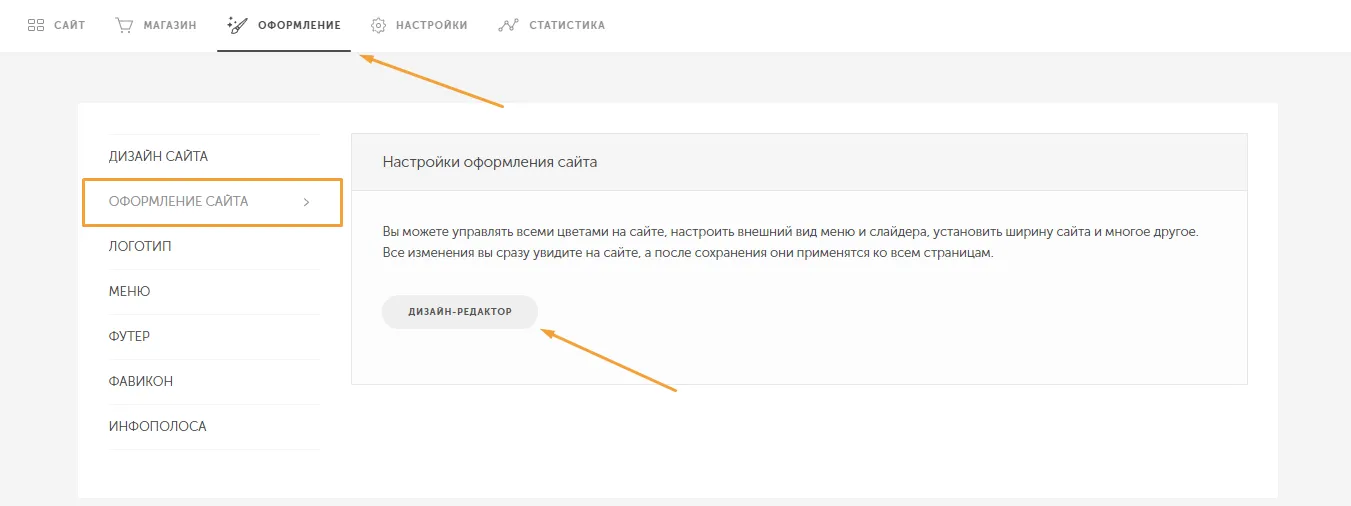
Task: Open the СТАТИСТИКА tab
Action: click(x=551, y=25)
